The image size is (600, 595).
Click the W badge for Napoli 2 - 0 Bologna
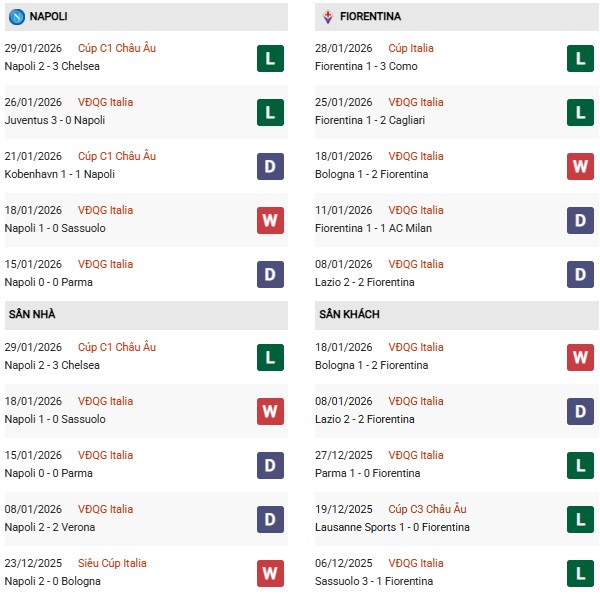[270, 573]
